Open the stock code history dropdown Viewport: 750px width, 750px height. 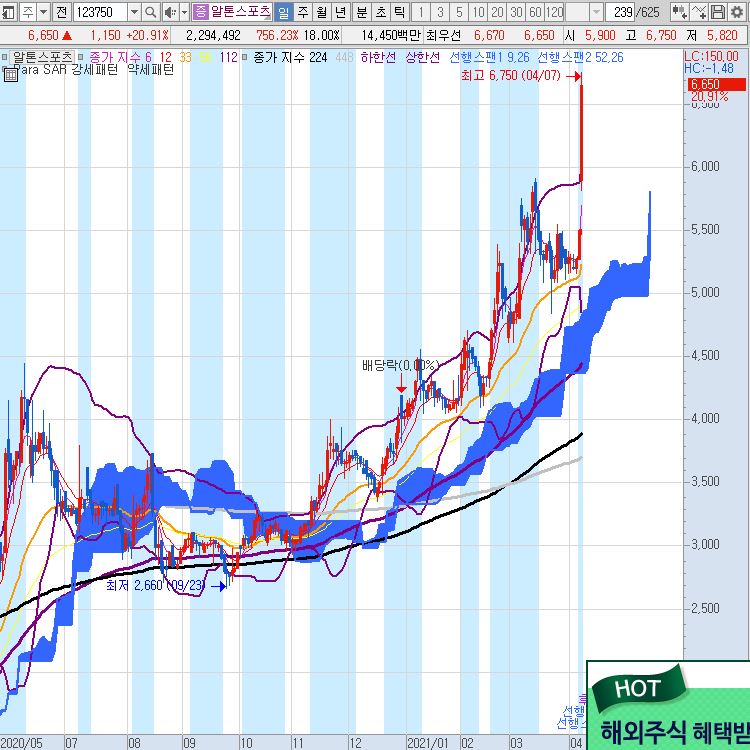(x=134, y=12)
